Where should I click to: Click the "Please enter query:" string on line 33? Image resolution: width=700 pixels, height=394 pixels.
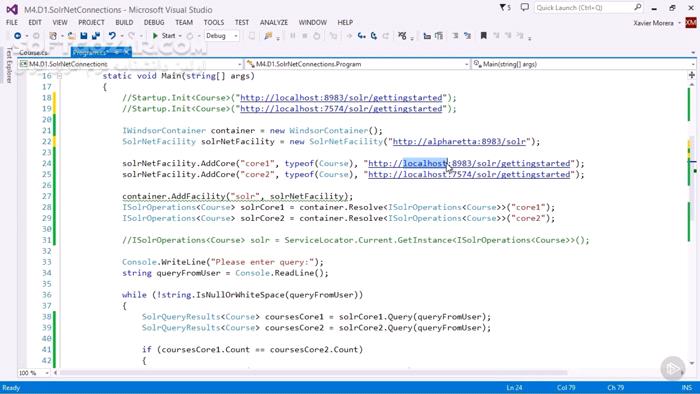[263, 262]
